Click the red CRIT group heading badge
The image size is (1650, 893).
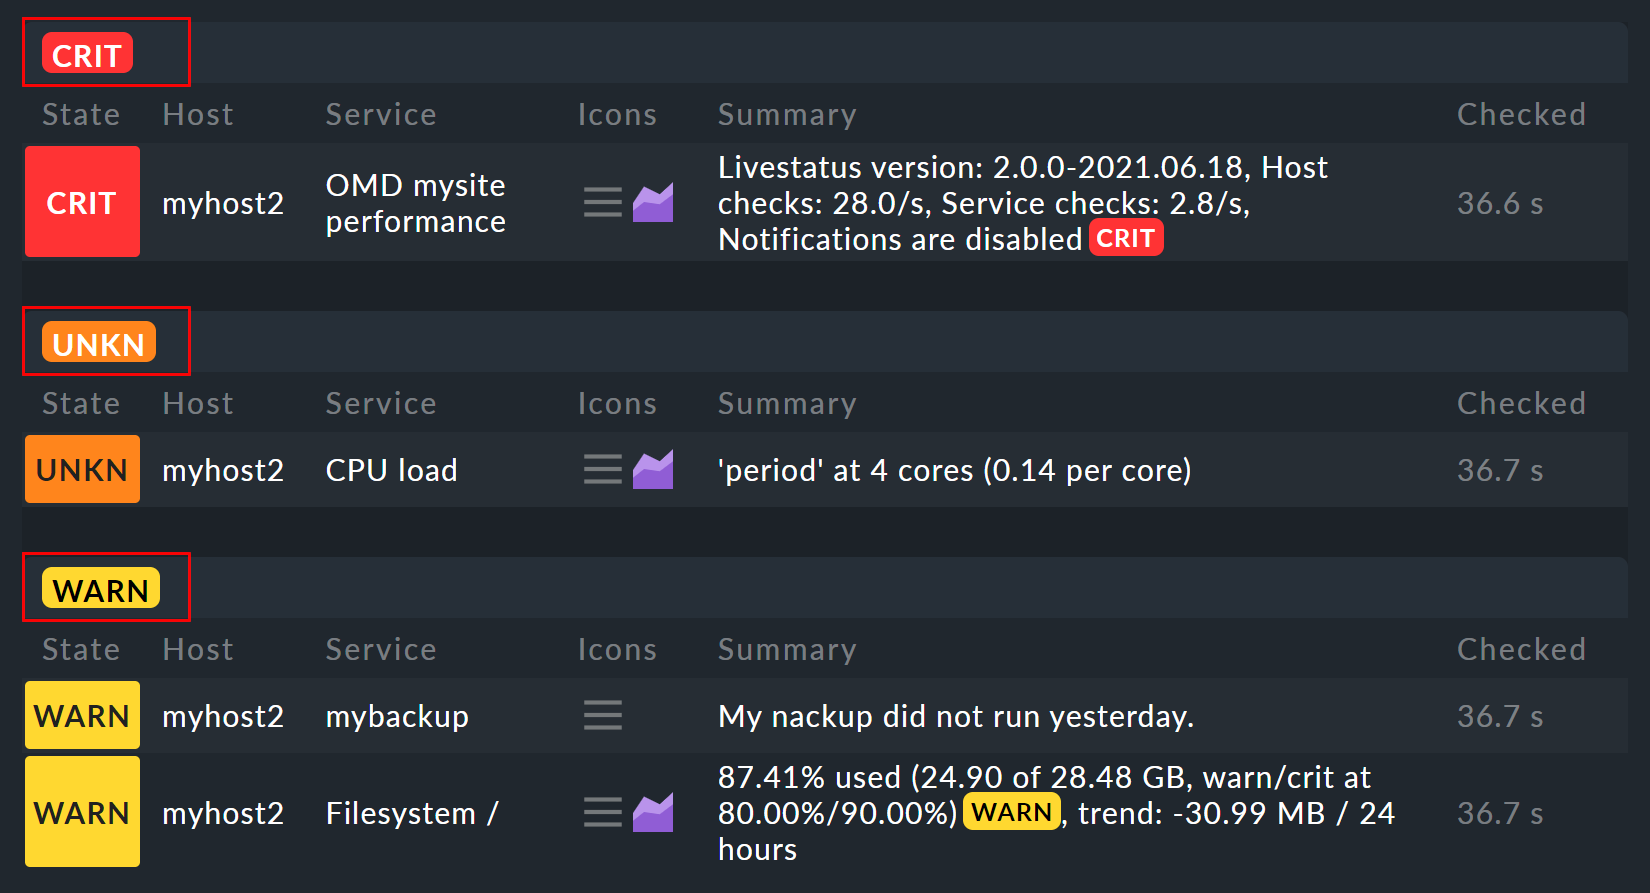(87, 55)
